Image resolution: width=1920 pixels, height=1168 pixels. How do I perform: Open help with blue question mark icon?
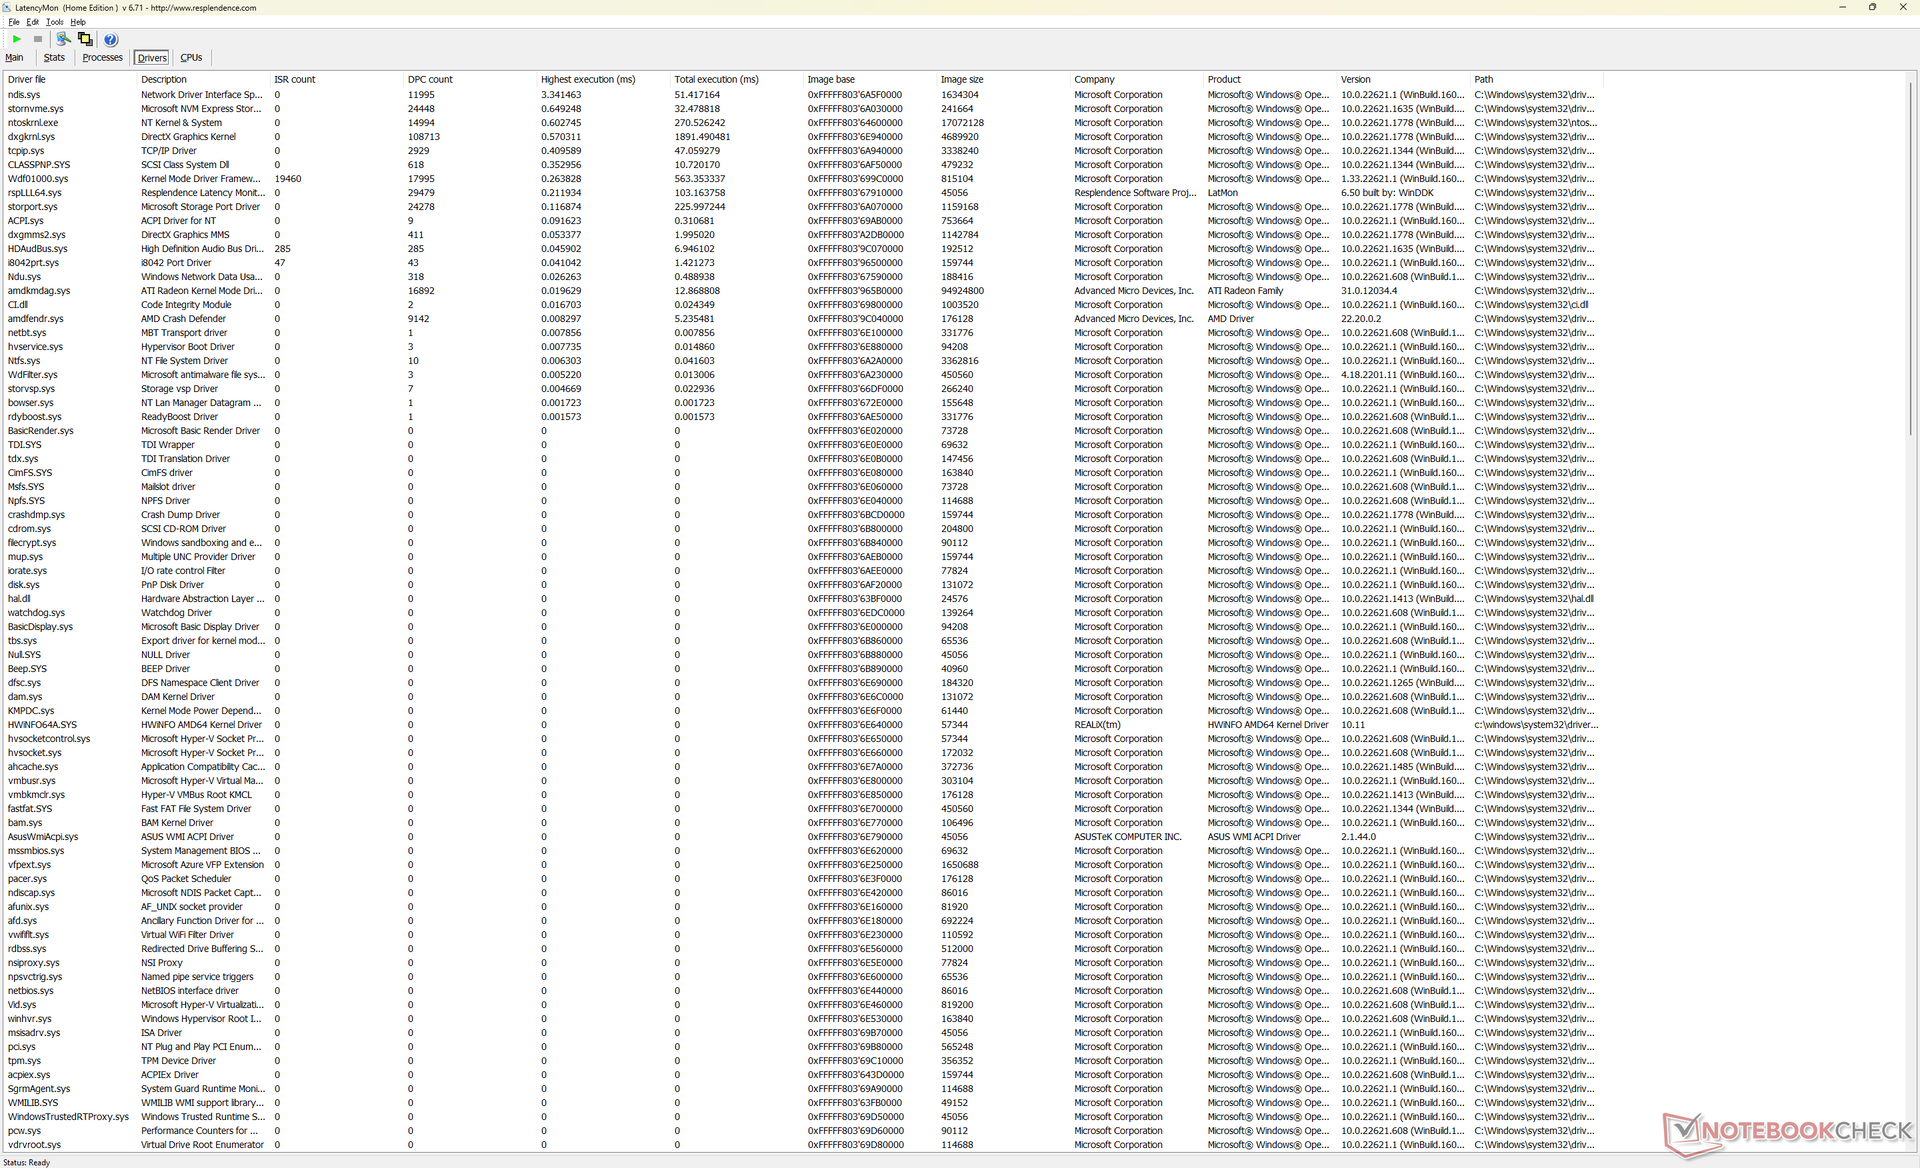(111, 39)
